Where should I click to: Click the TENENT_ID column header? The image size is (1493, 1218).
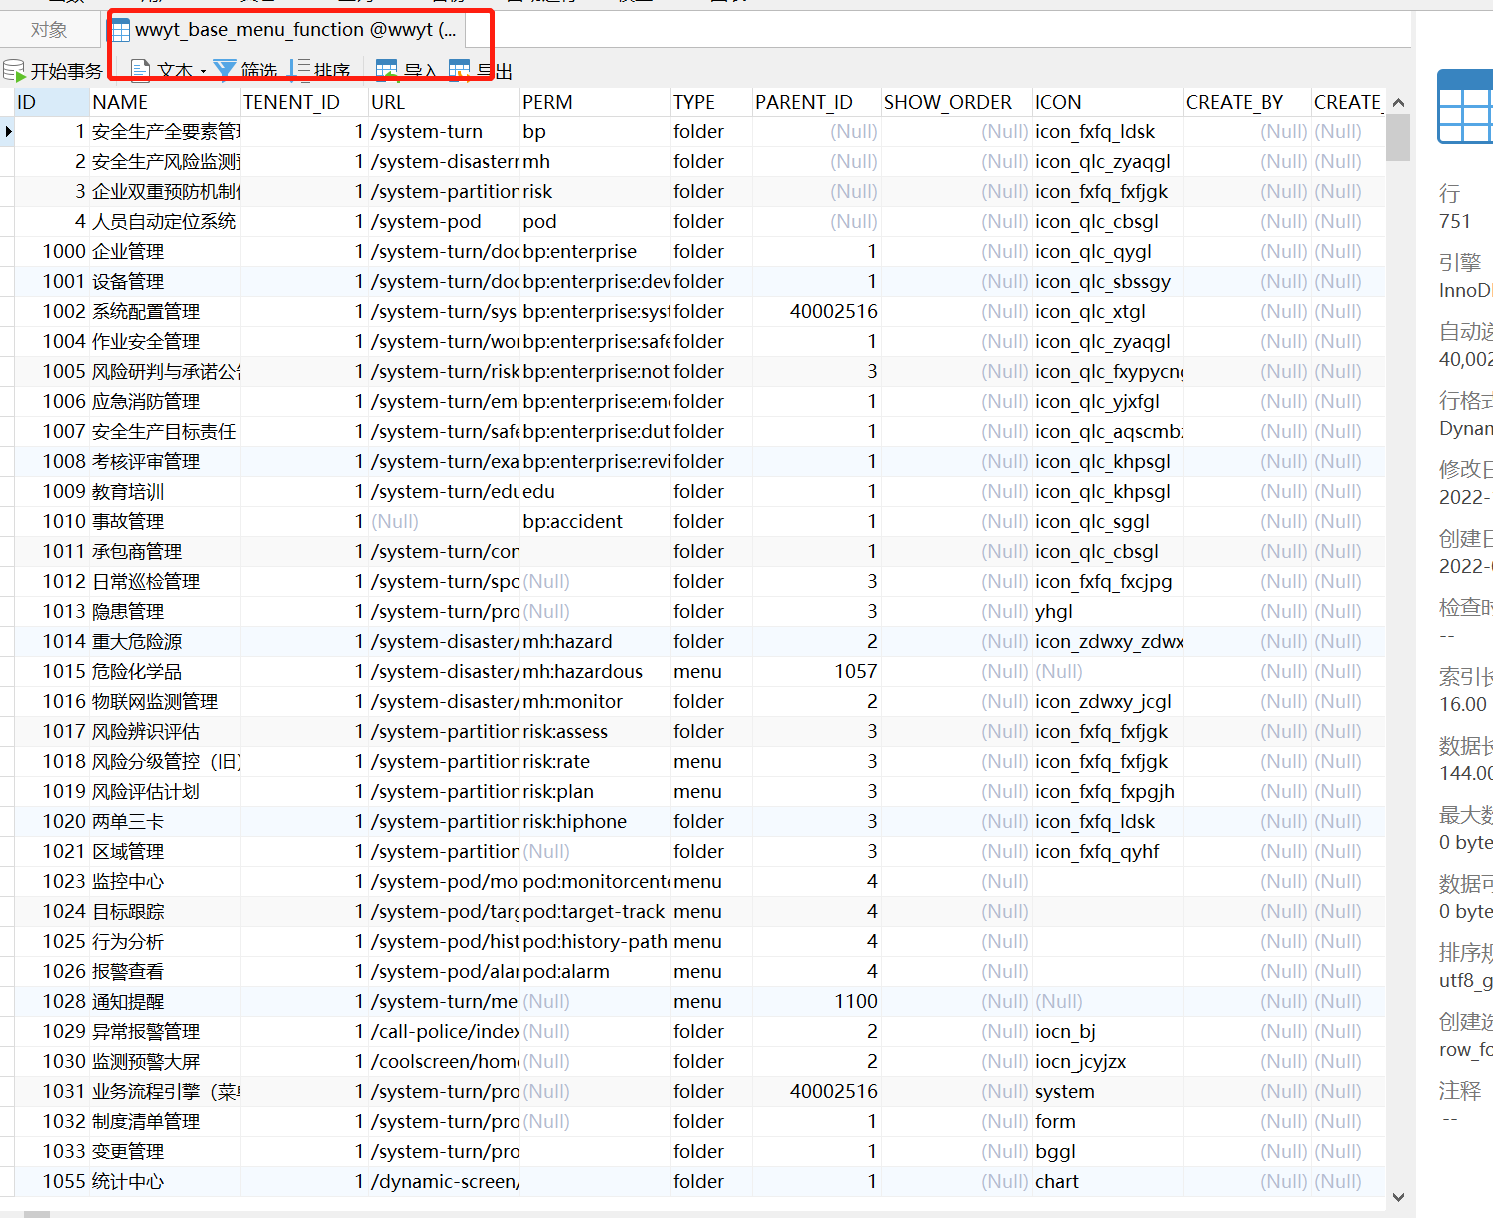coord(304,102)
